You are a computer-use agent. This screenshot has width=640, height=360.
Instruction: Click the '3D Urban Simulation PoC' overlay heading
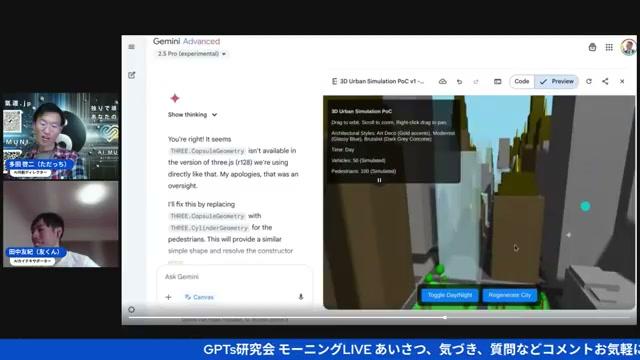[x=362, y=111]
